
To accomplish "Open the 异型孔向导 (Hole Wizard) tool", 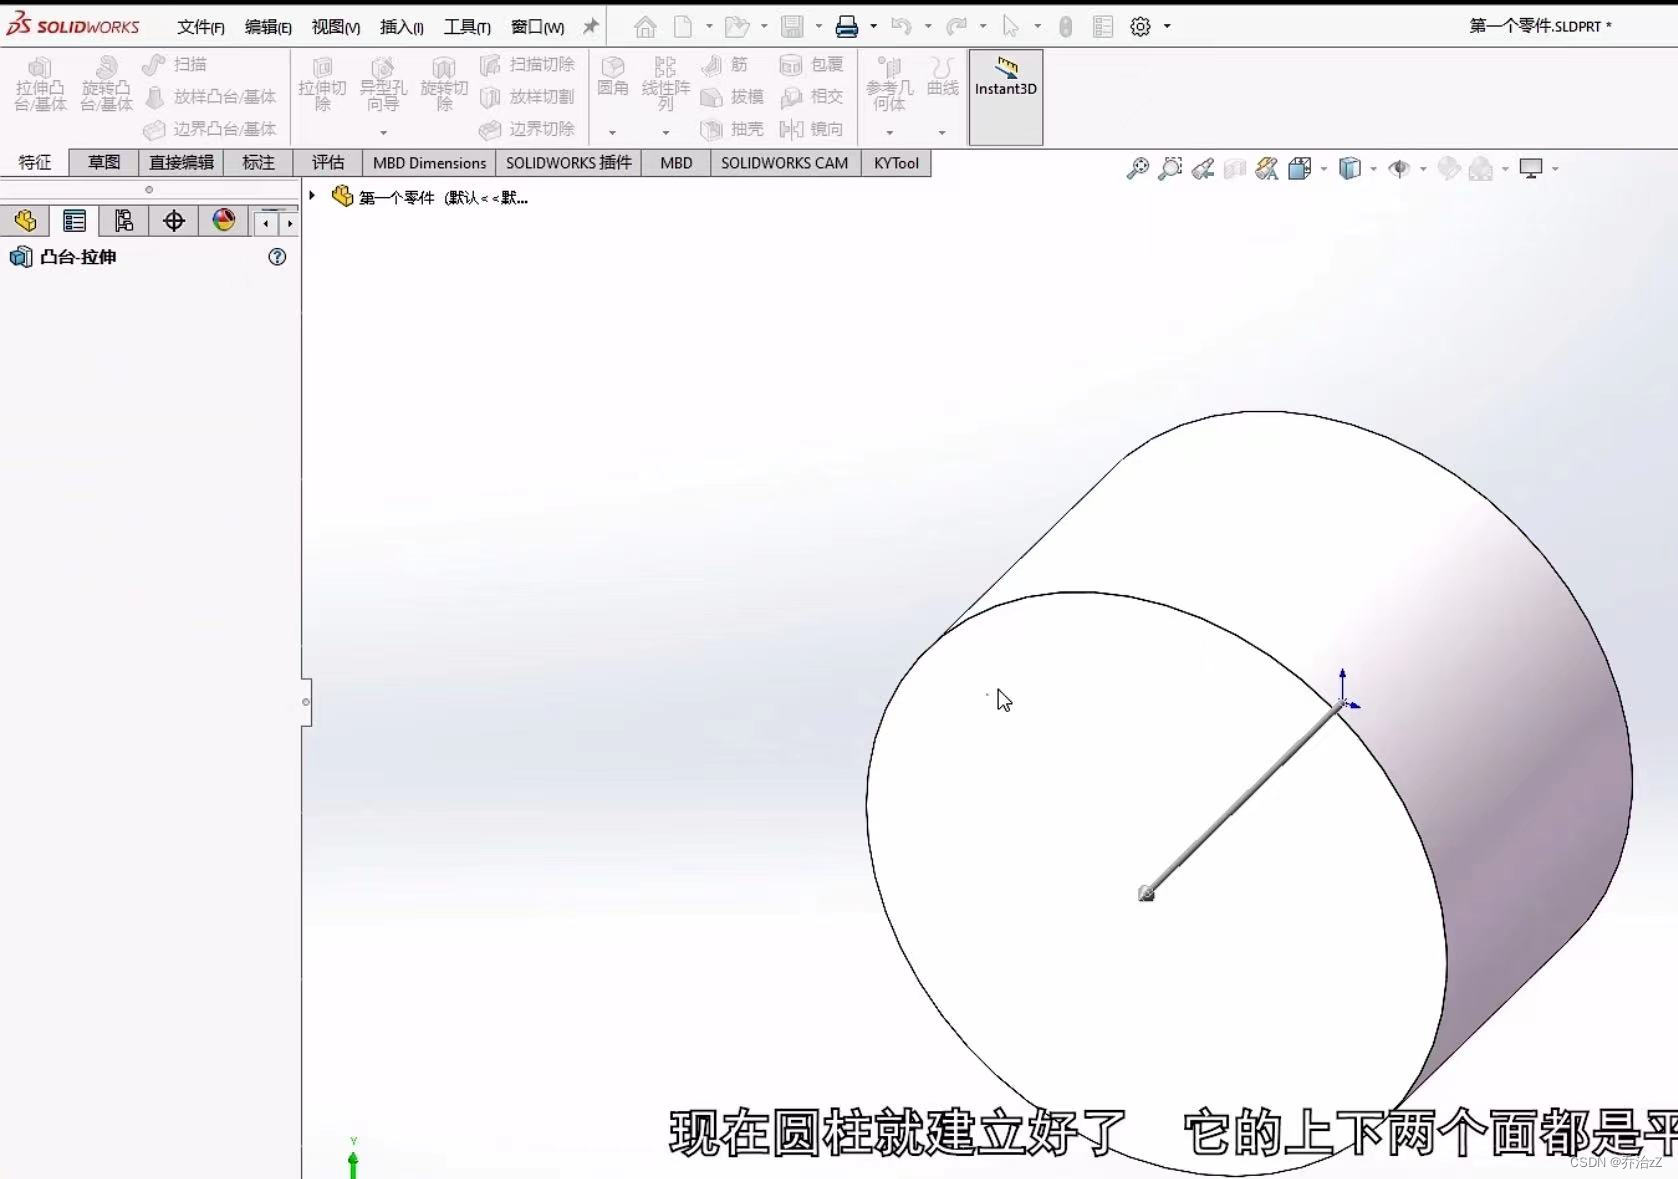I will point(383,85).
